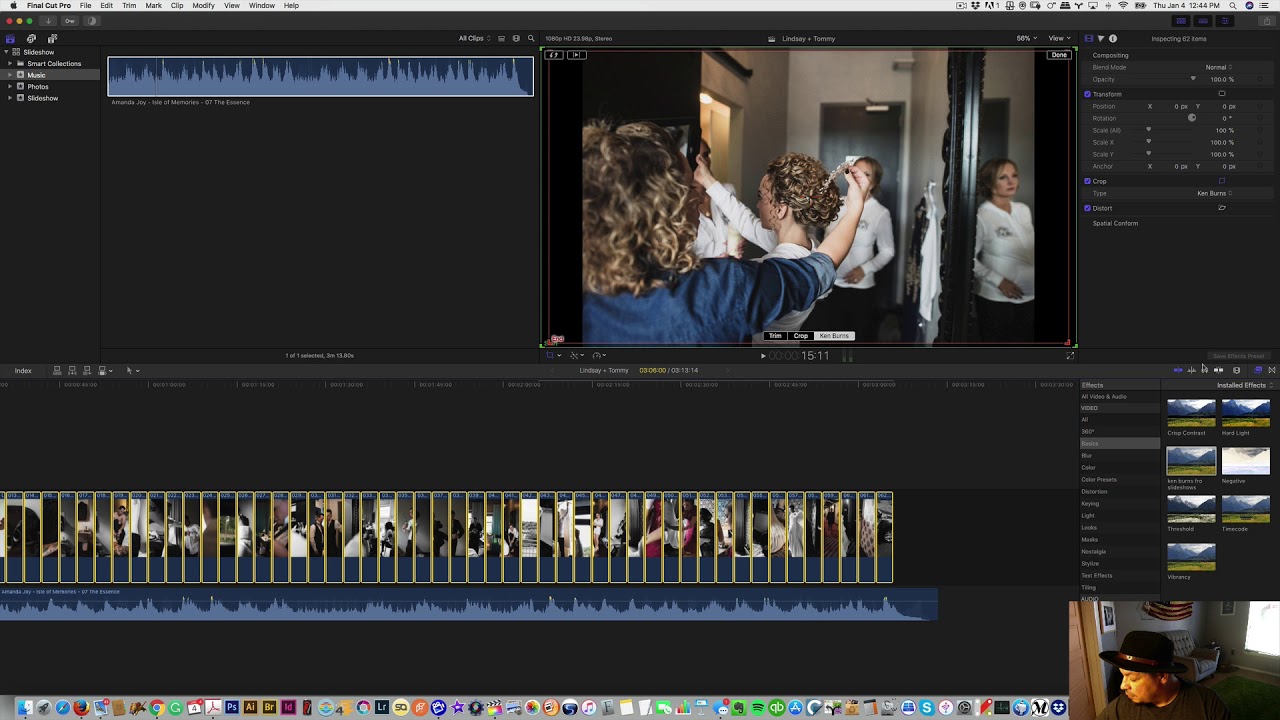Open Chrome from the Dock

click(156, 708)
